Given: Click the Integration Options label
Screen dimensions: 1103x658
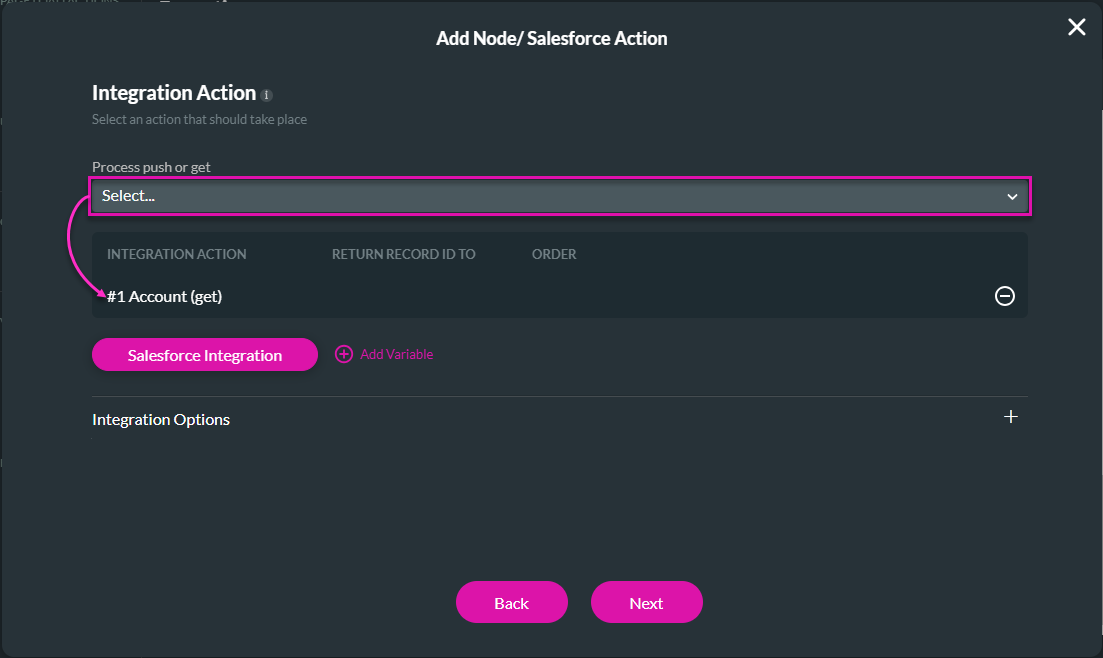Looking at the screenshot, I should coord(161,419).
